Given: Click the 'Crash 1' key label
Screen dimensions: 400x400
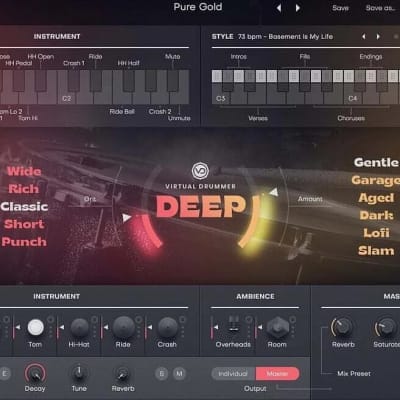Looking at the screenshot, I should (x=74, y=63).
